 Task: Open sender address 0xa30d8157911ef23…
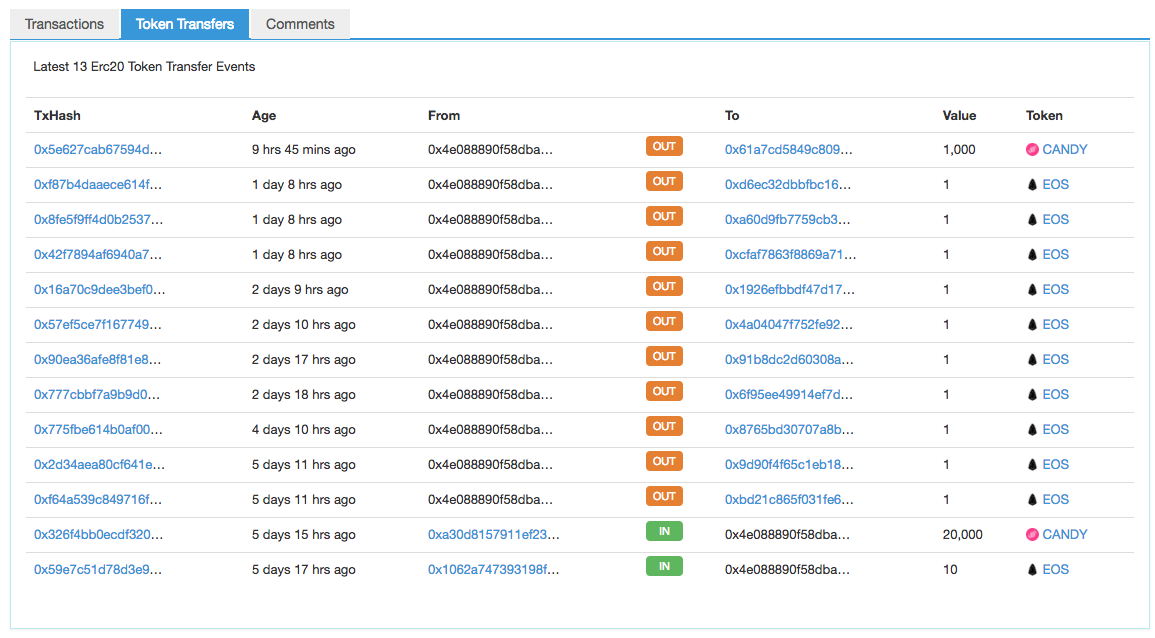click(x=494, y=535)
